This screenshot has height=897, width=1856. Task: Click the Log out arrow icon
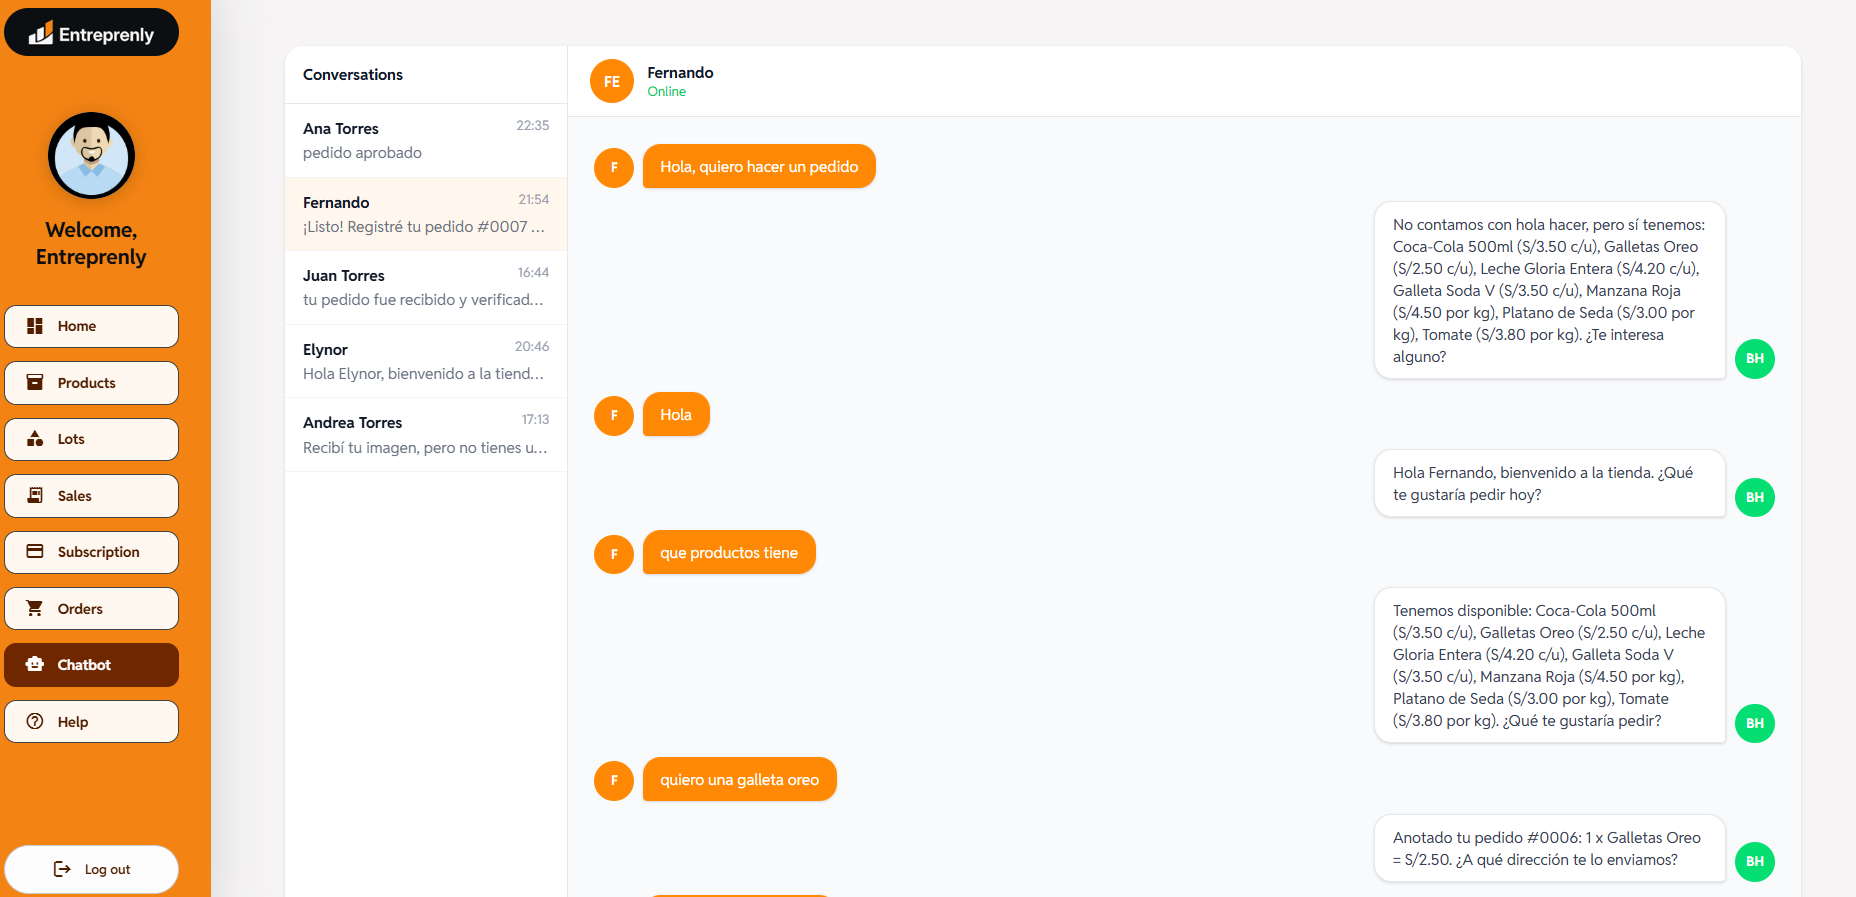pyautogui.click(x=62, y=869)
